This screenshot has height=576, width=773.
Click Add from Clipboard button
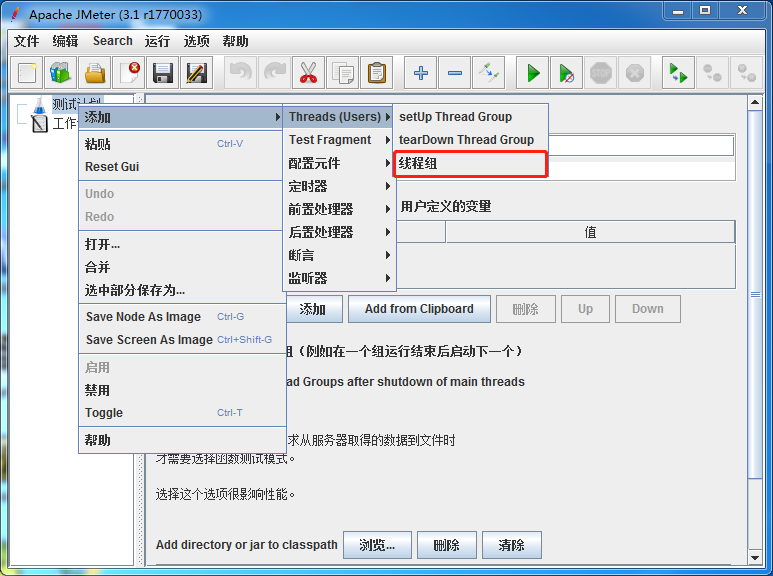[419, 309]
